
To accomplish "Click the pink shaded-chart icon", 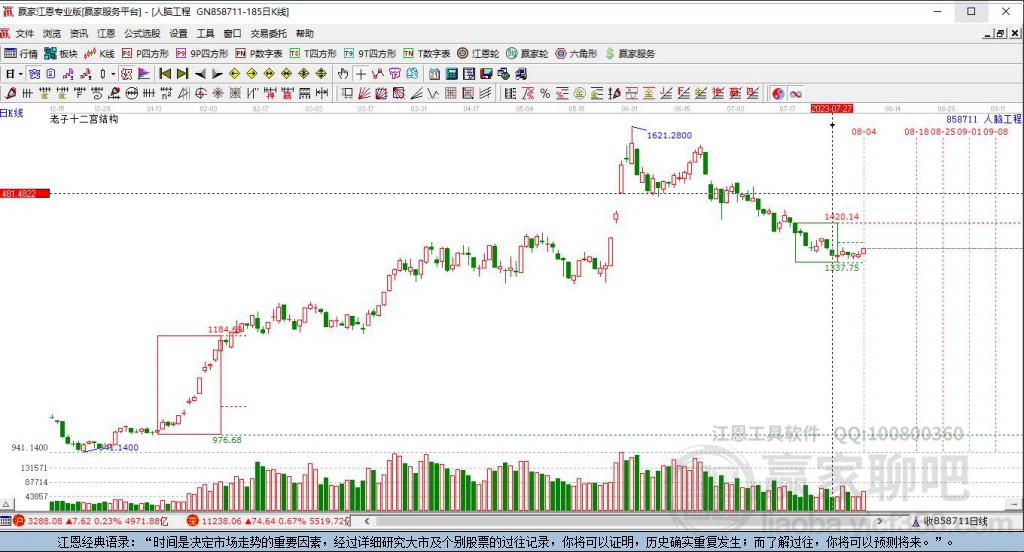I will [x=144, y=74].
